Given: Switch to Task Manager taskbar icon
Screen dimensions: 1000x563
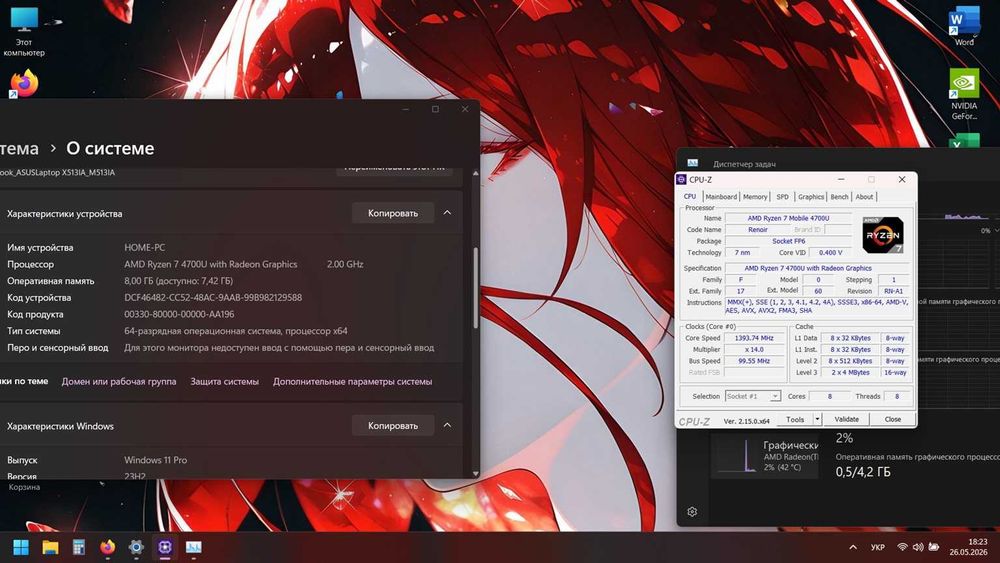Looking at the screenshot, I should coord(193,547).
